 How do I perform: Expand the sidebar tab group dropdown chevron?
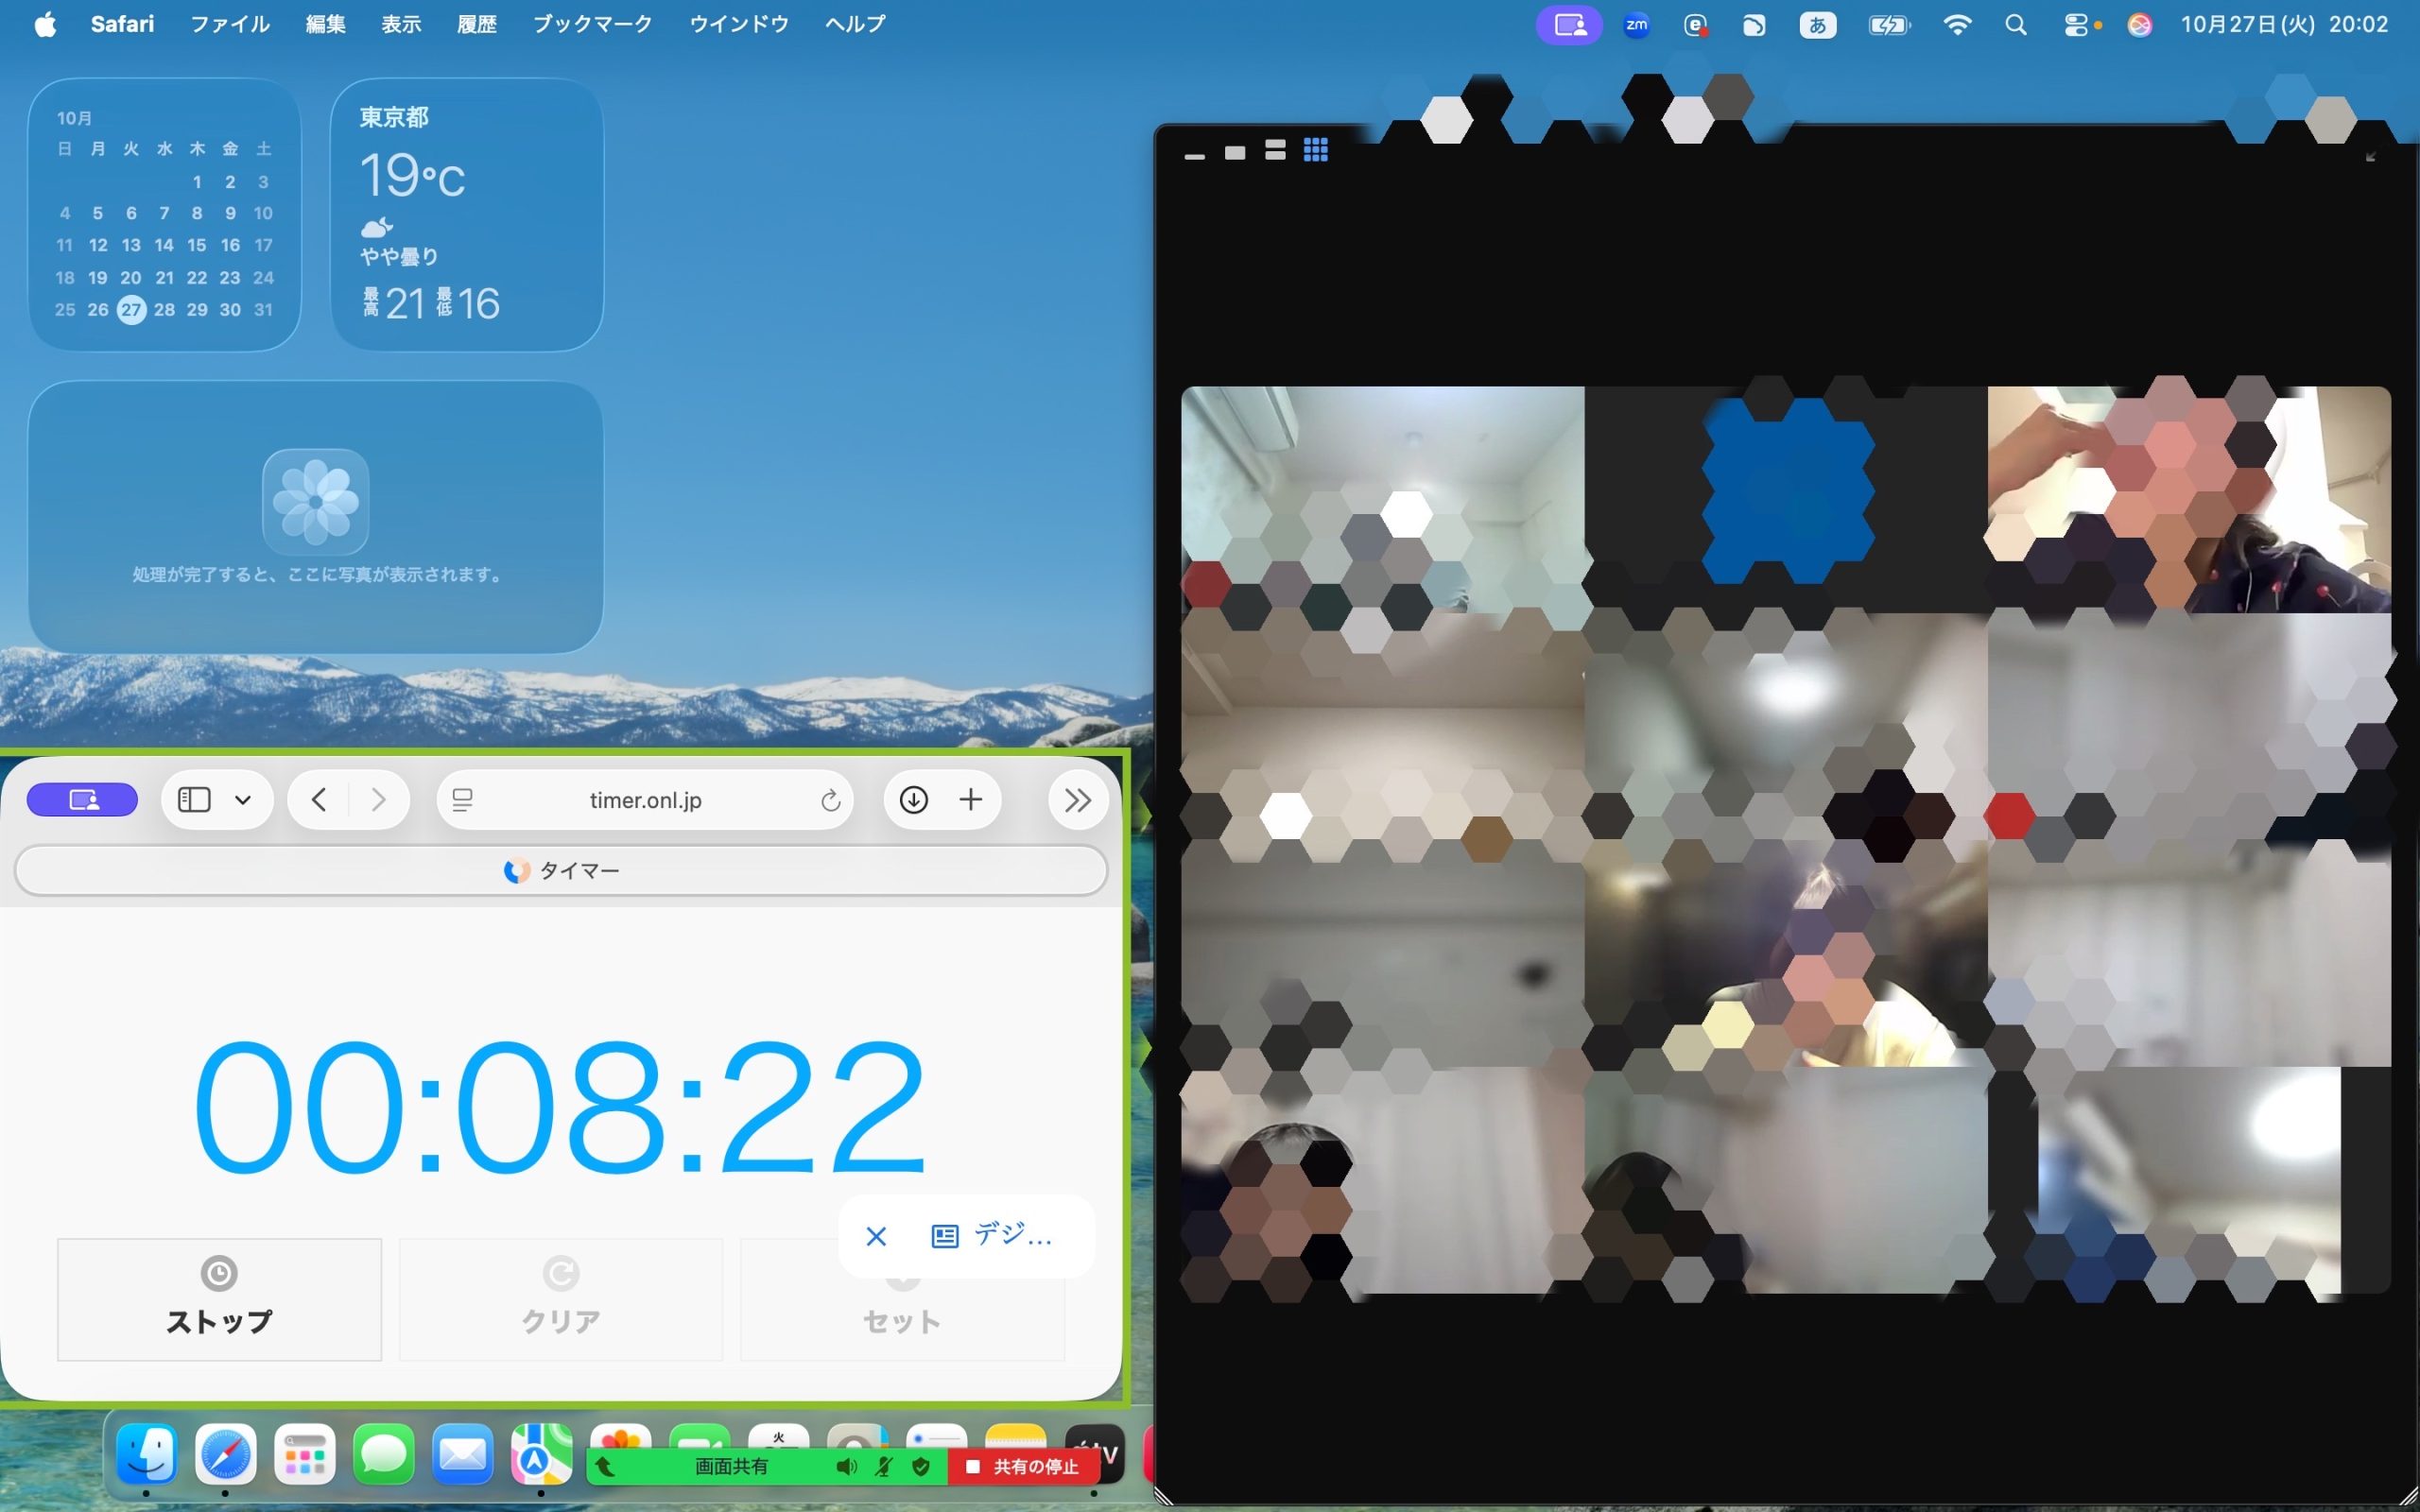click(x=243, y=800)
